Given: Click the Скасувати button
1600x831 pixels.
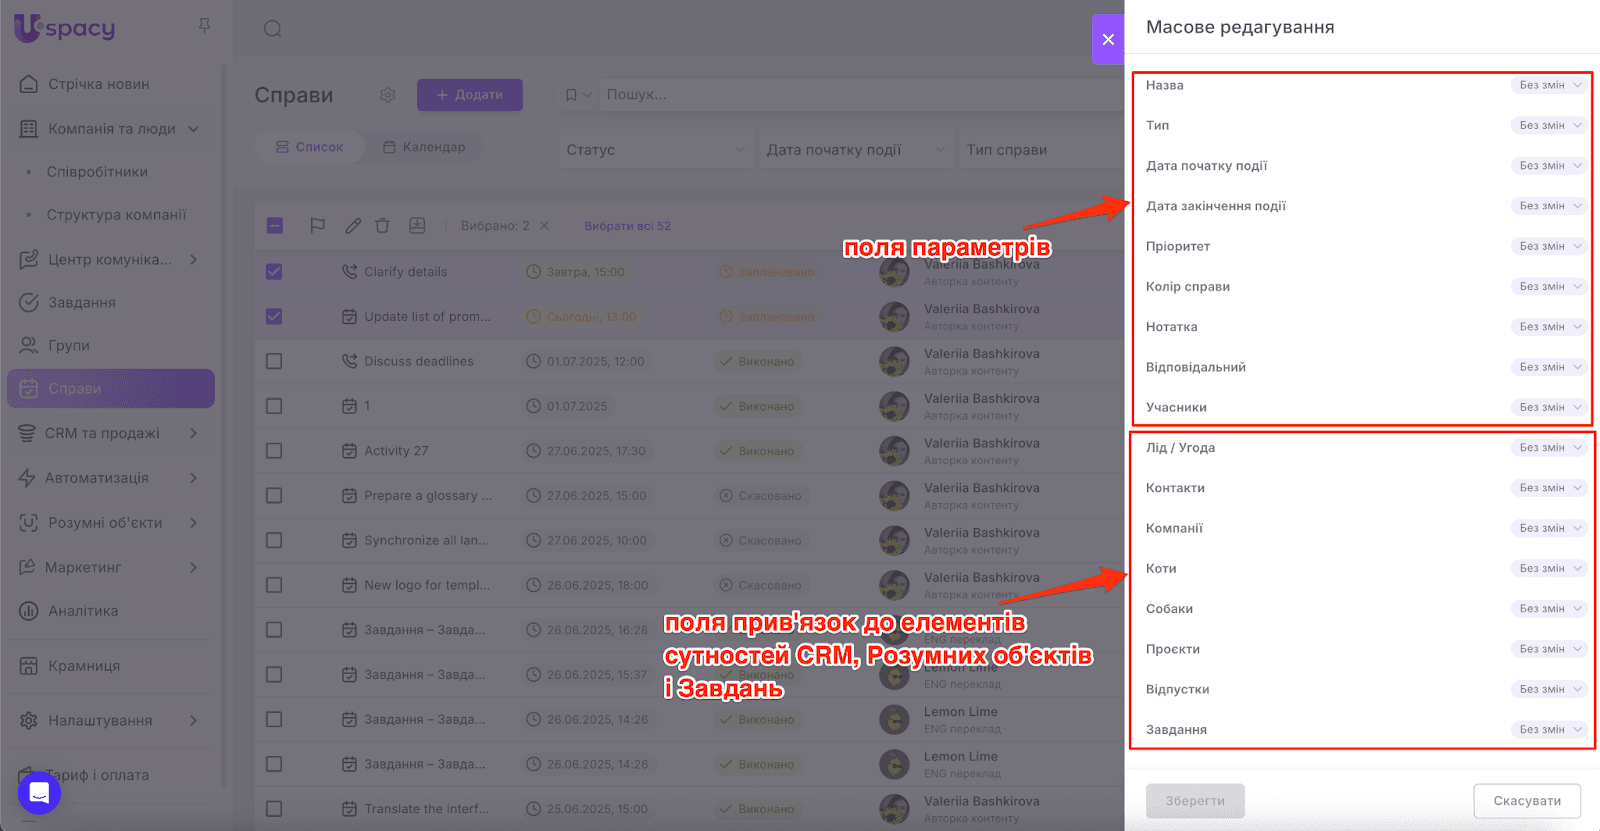Looking at the screenshot, I should [x=1527, y=801].
